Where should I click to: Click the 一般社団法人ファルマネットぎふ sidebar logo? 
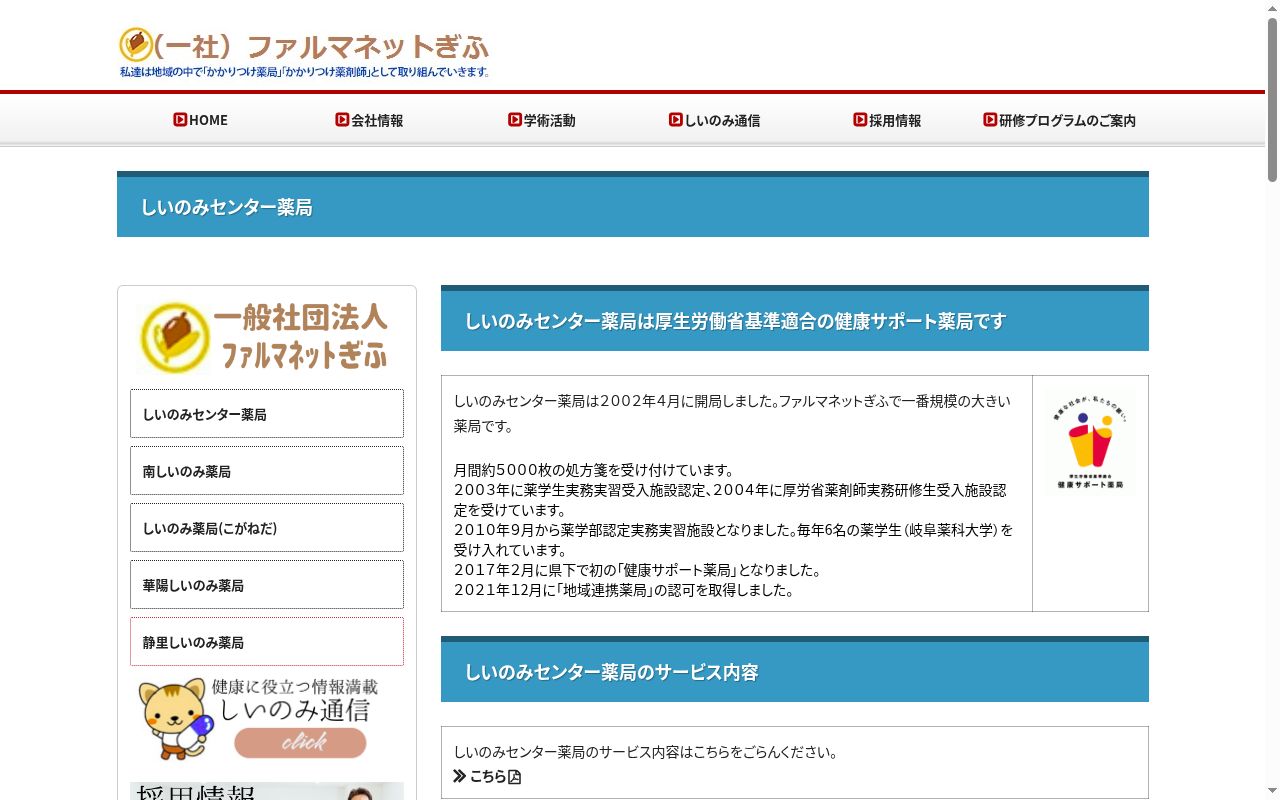(266, 337)
